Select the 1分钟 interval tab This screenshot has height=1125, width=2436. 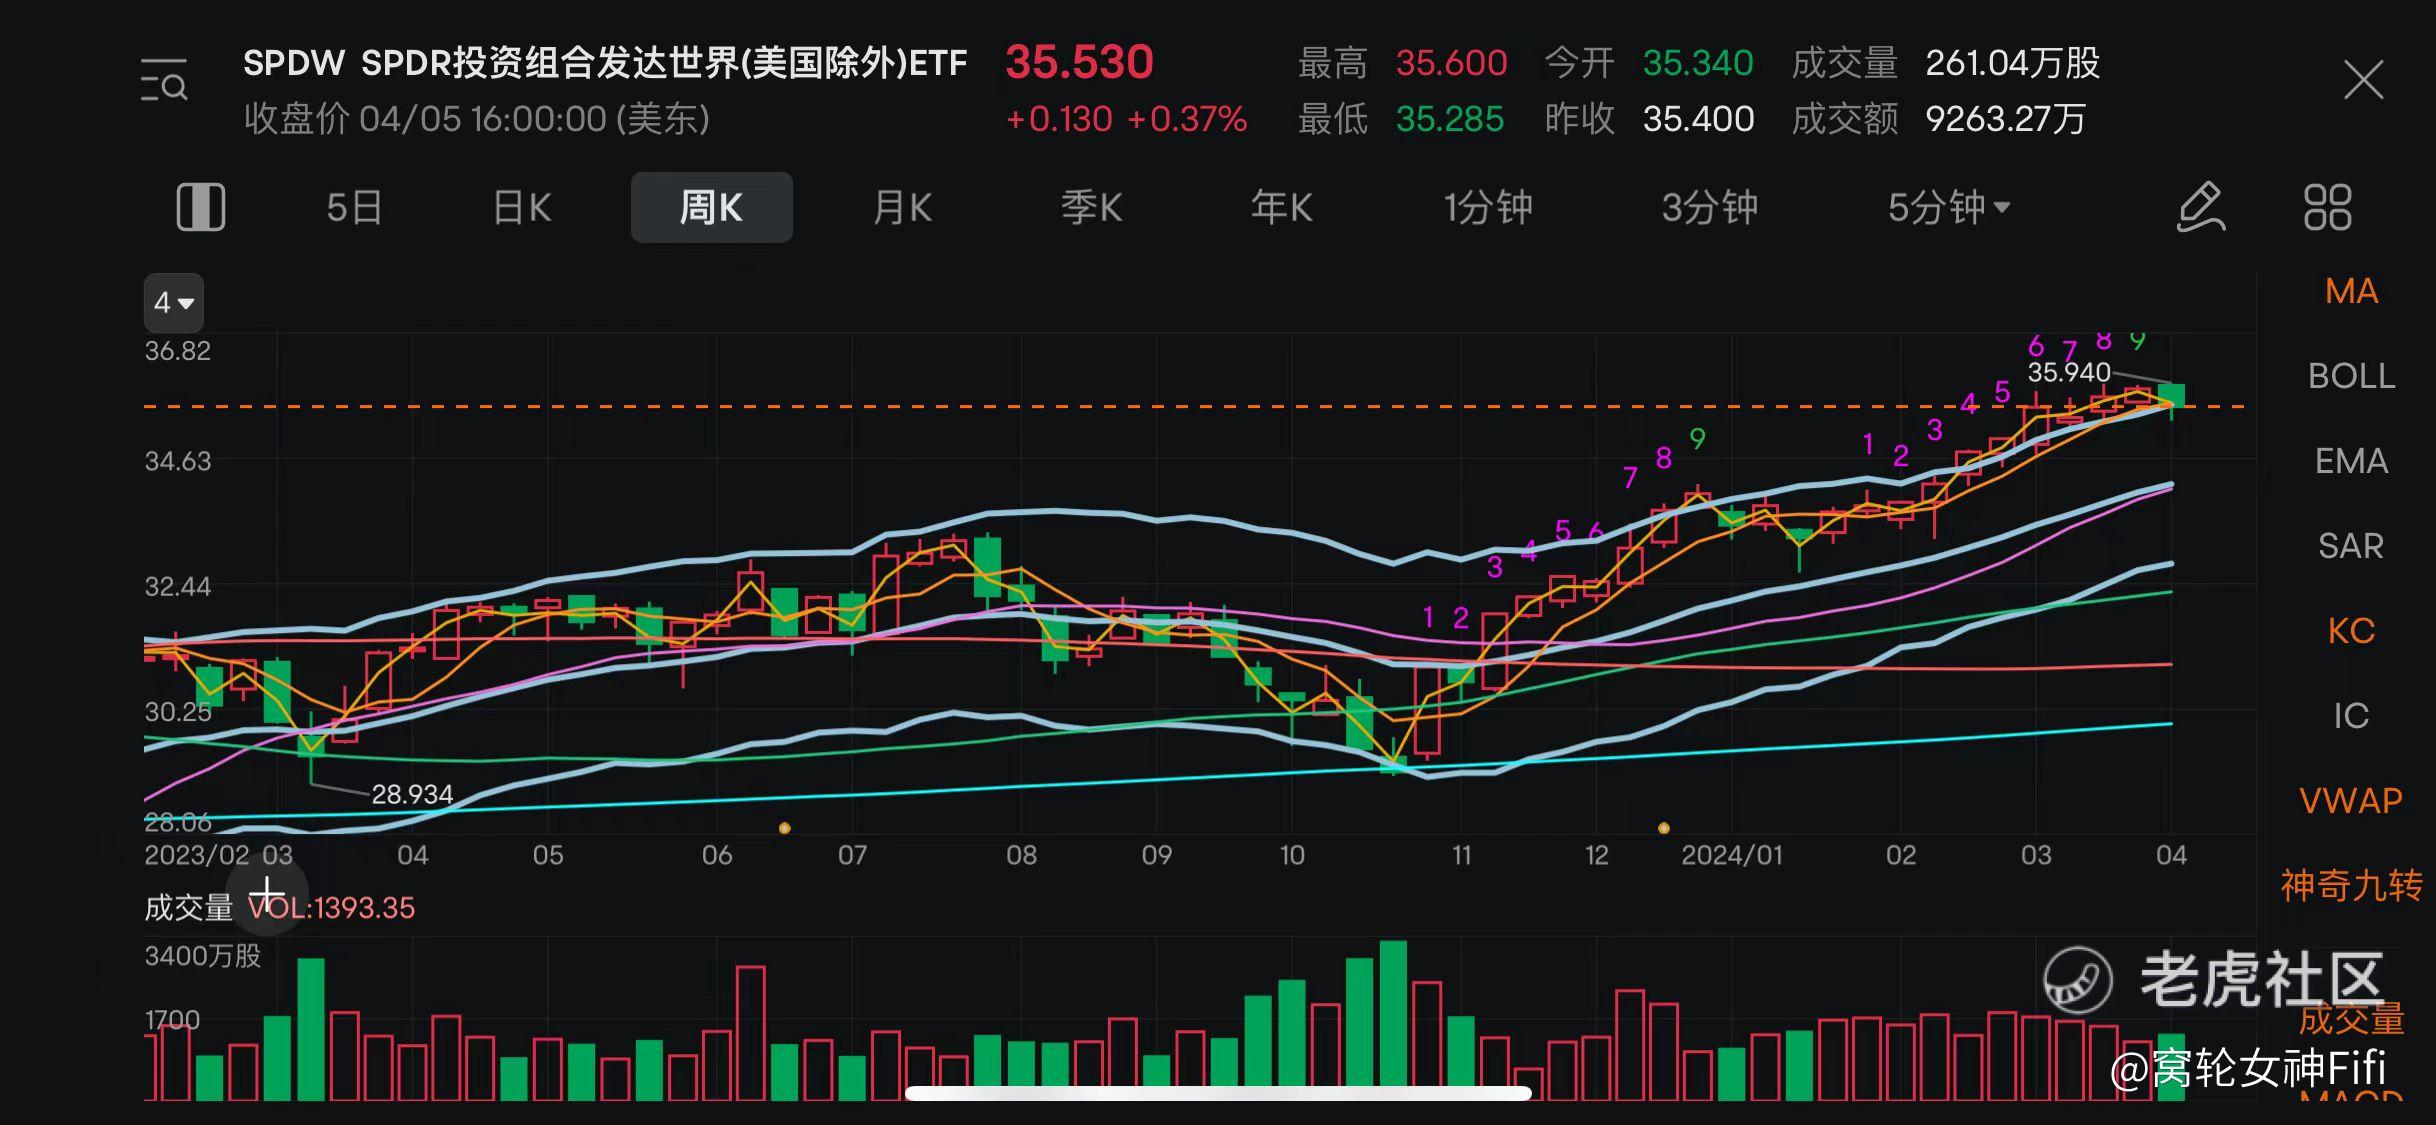coord(1487,208)
